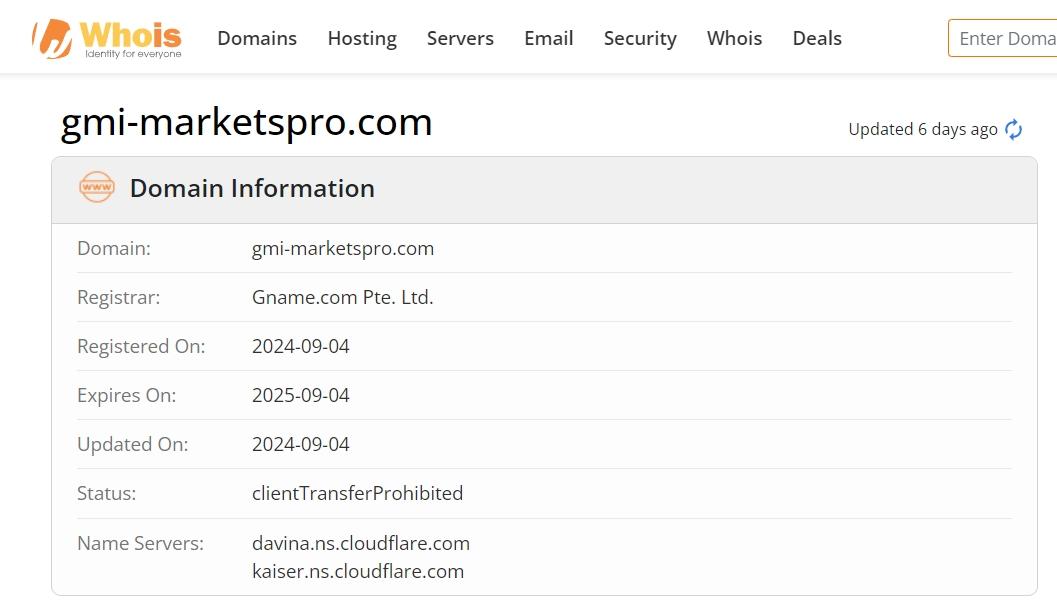This screenshot has width=1057, height=611.
Task: Go to the Whois nav item
Action: 734,38
